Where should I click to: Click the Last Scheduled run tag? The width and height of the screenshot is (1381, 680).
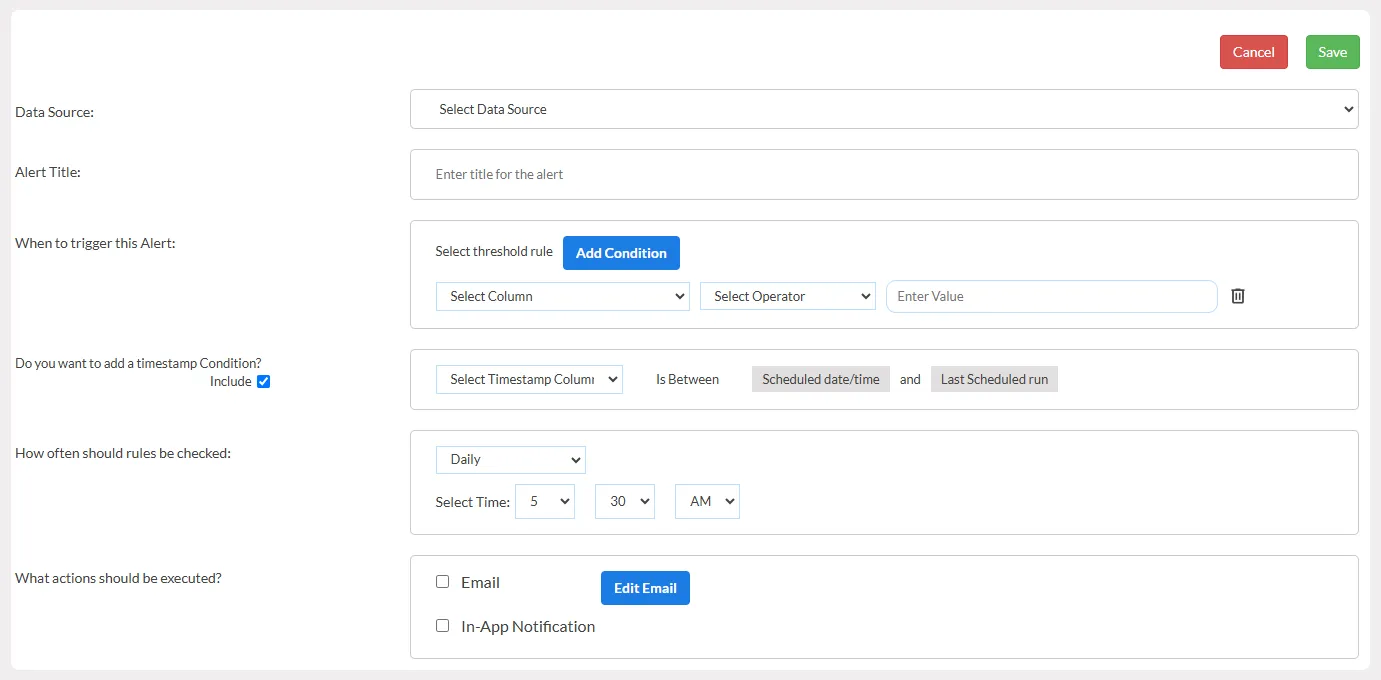(993, 379)
